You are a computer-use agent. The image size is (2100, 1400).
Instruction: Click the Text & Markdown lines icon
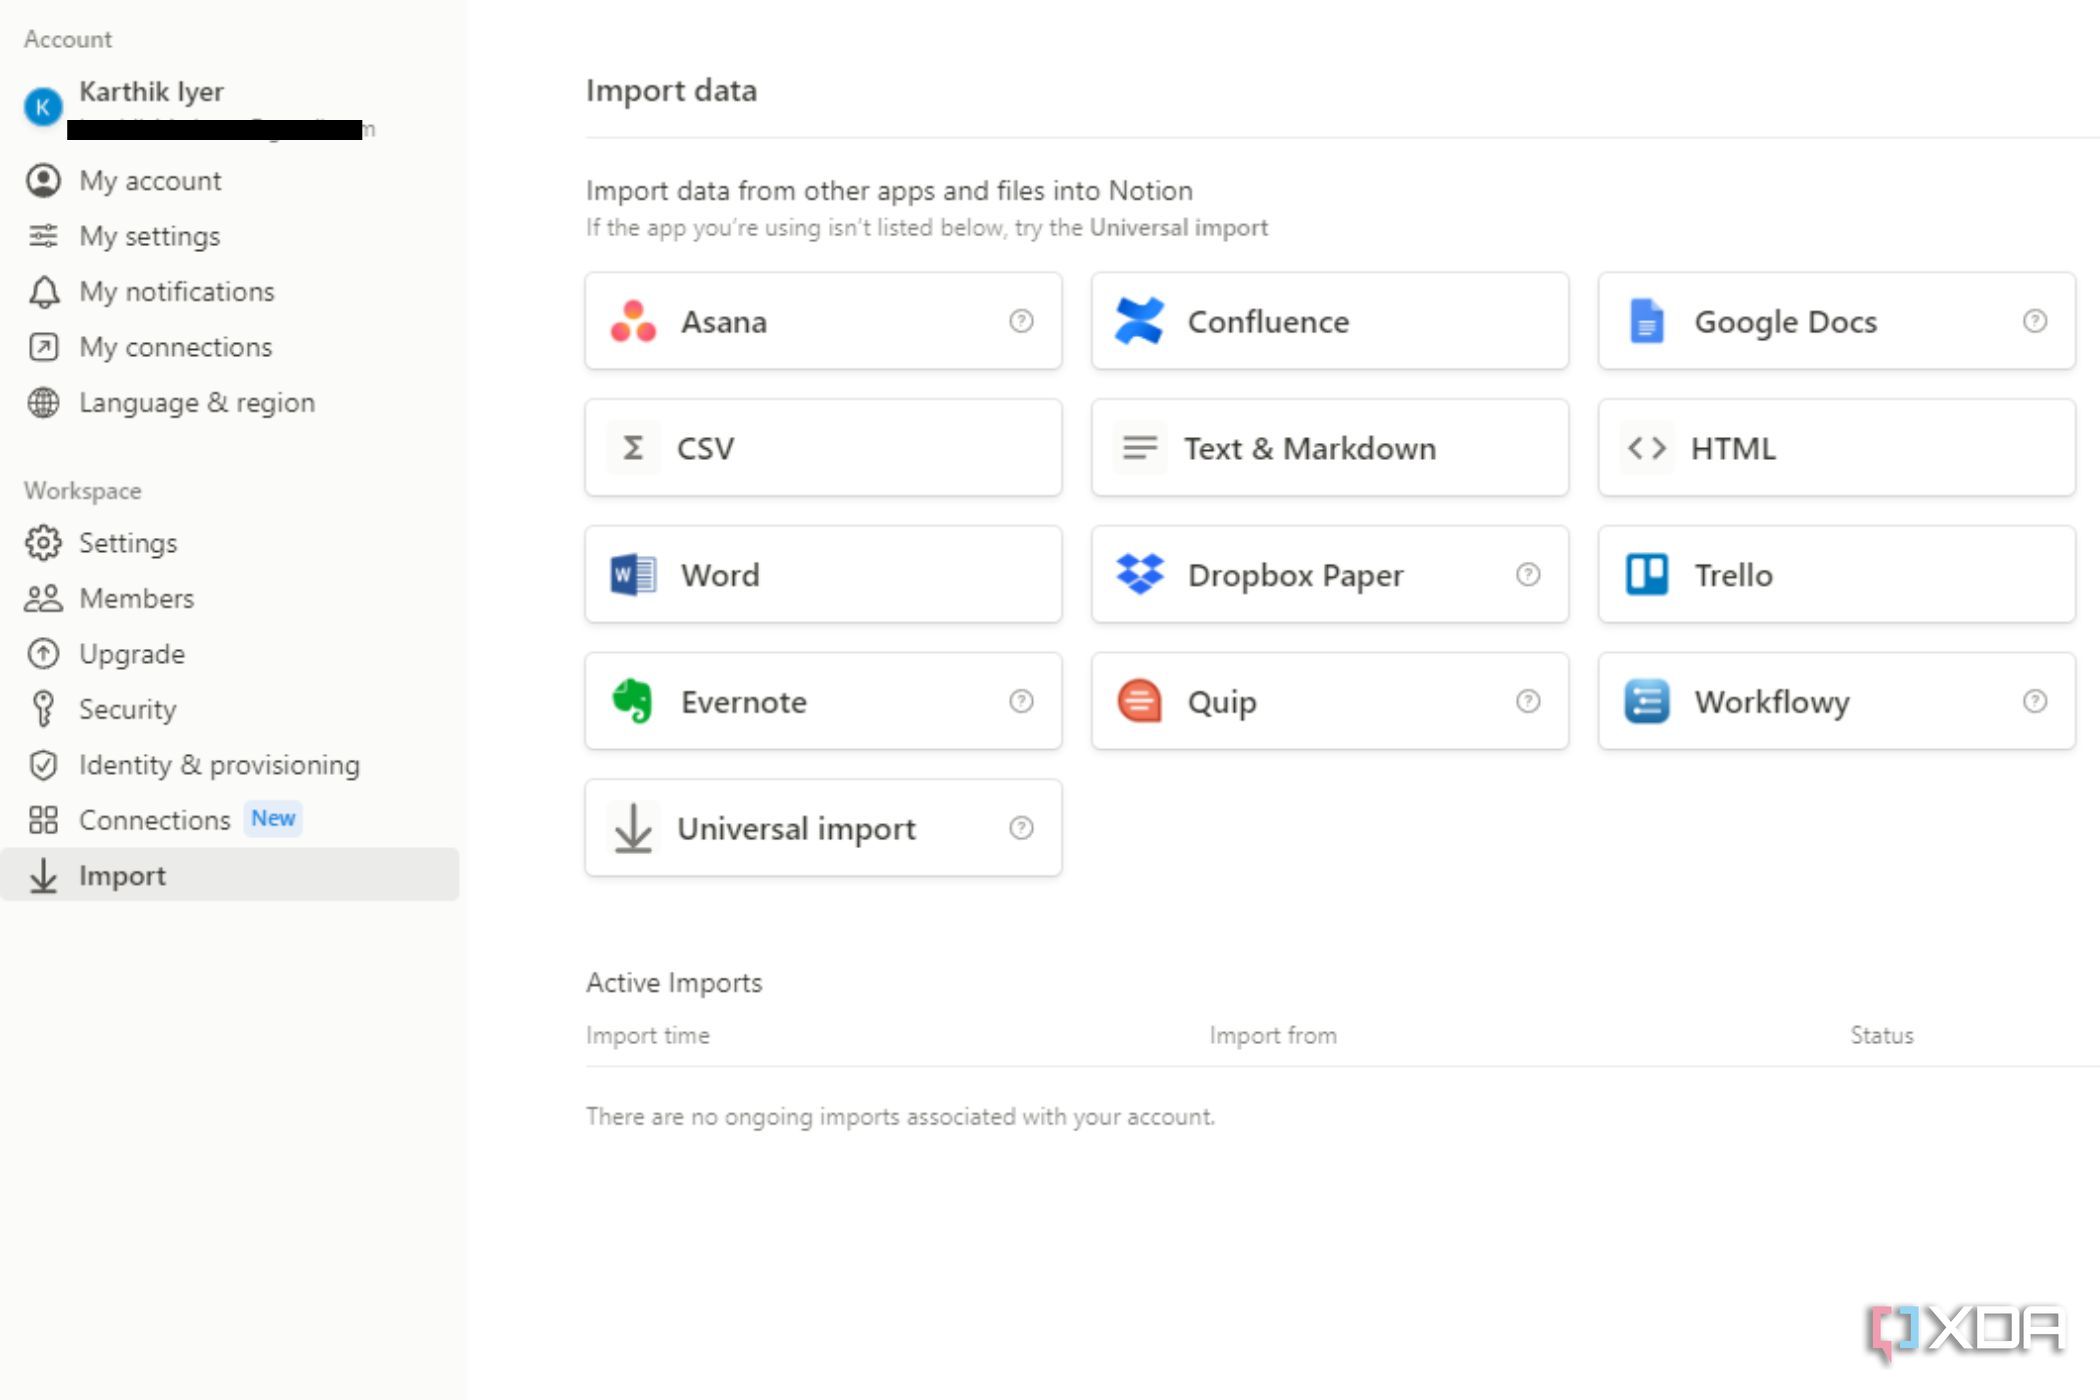click(x=1140, y=447)
